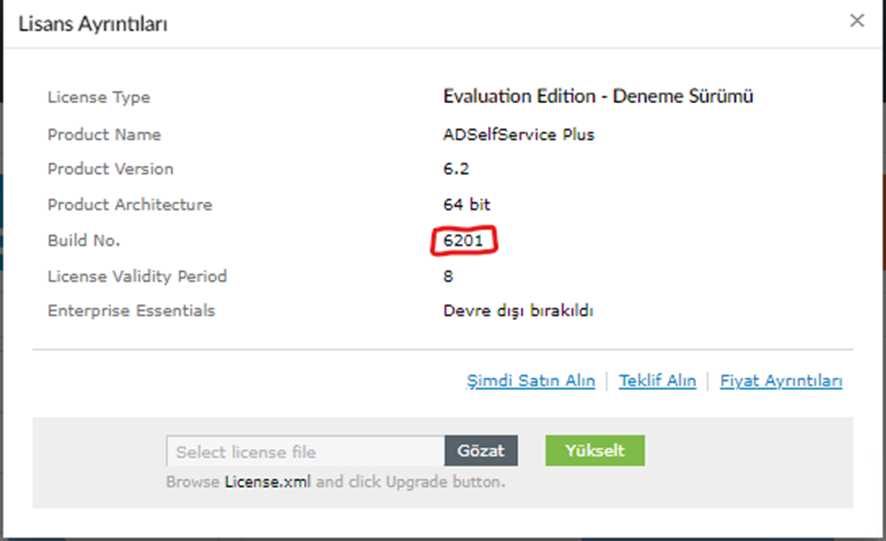Viewport: 886px width, 541px height.
Task: Click the License Validity Period label
Action: coord(137,276)
